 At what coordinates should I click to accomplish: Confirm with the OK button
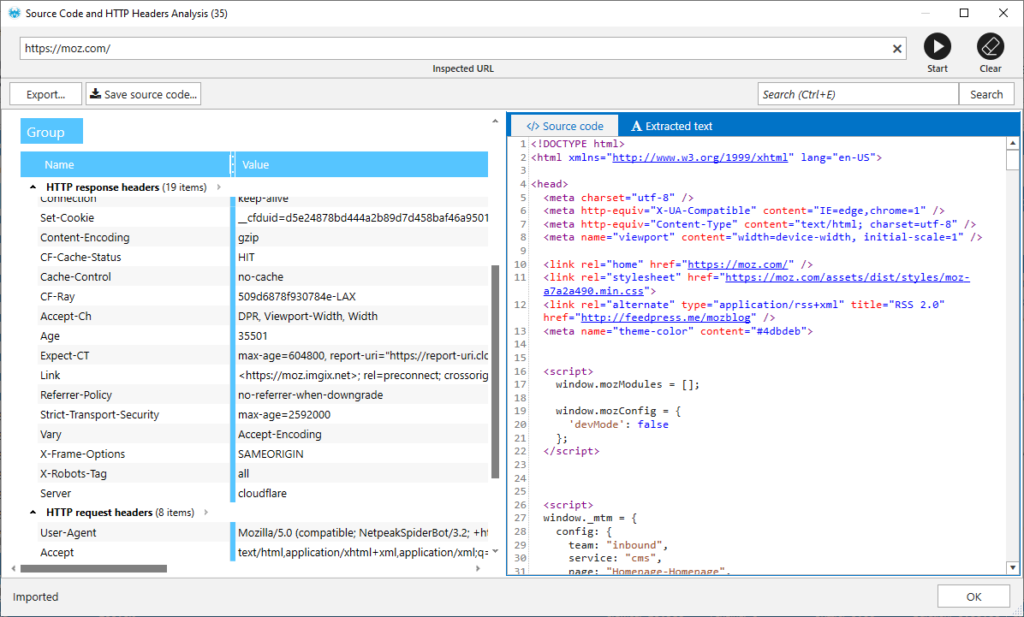tap(974, 597)
